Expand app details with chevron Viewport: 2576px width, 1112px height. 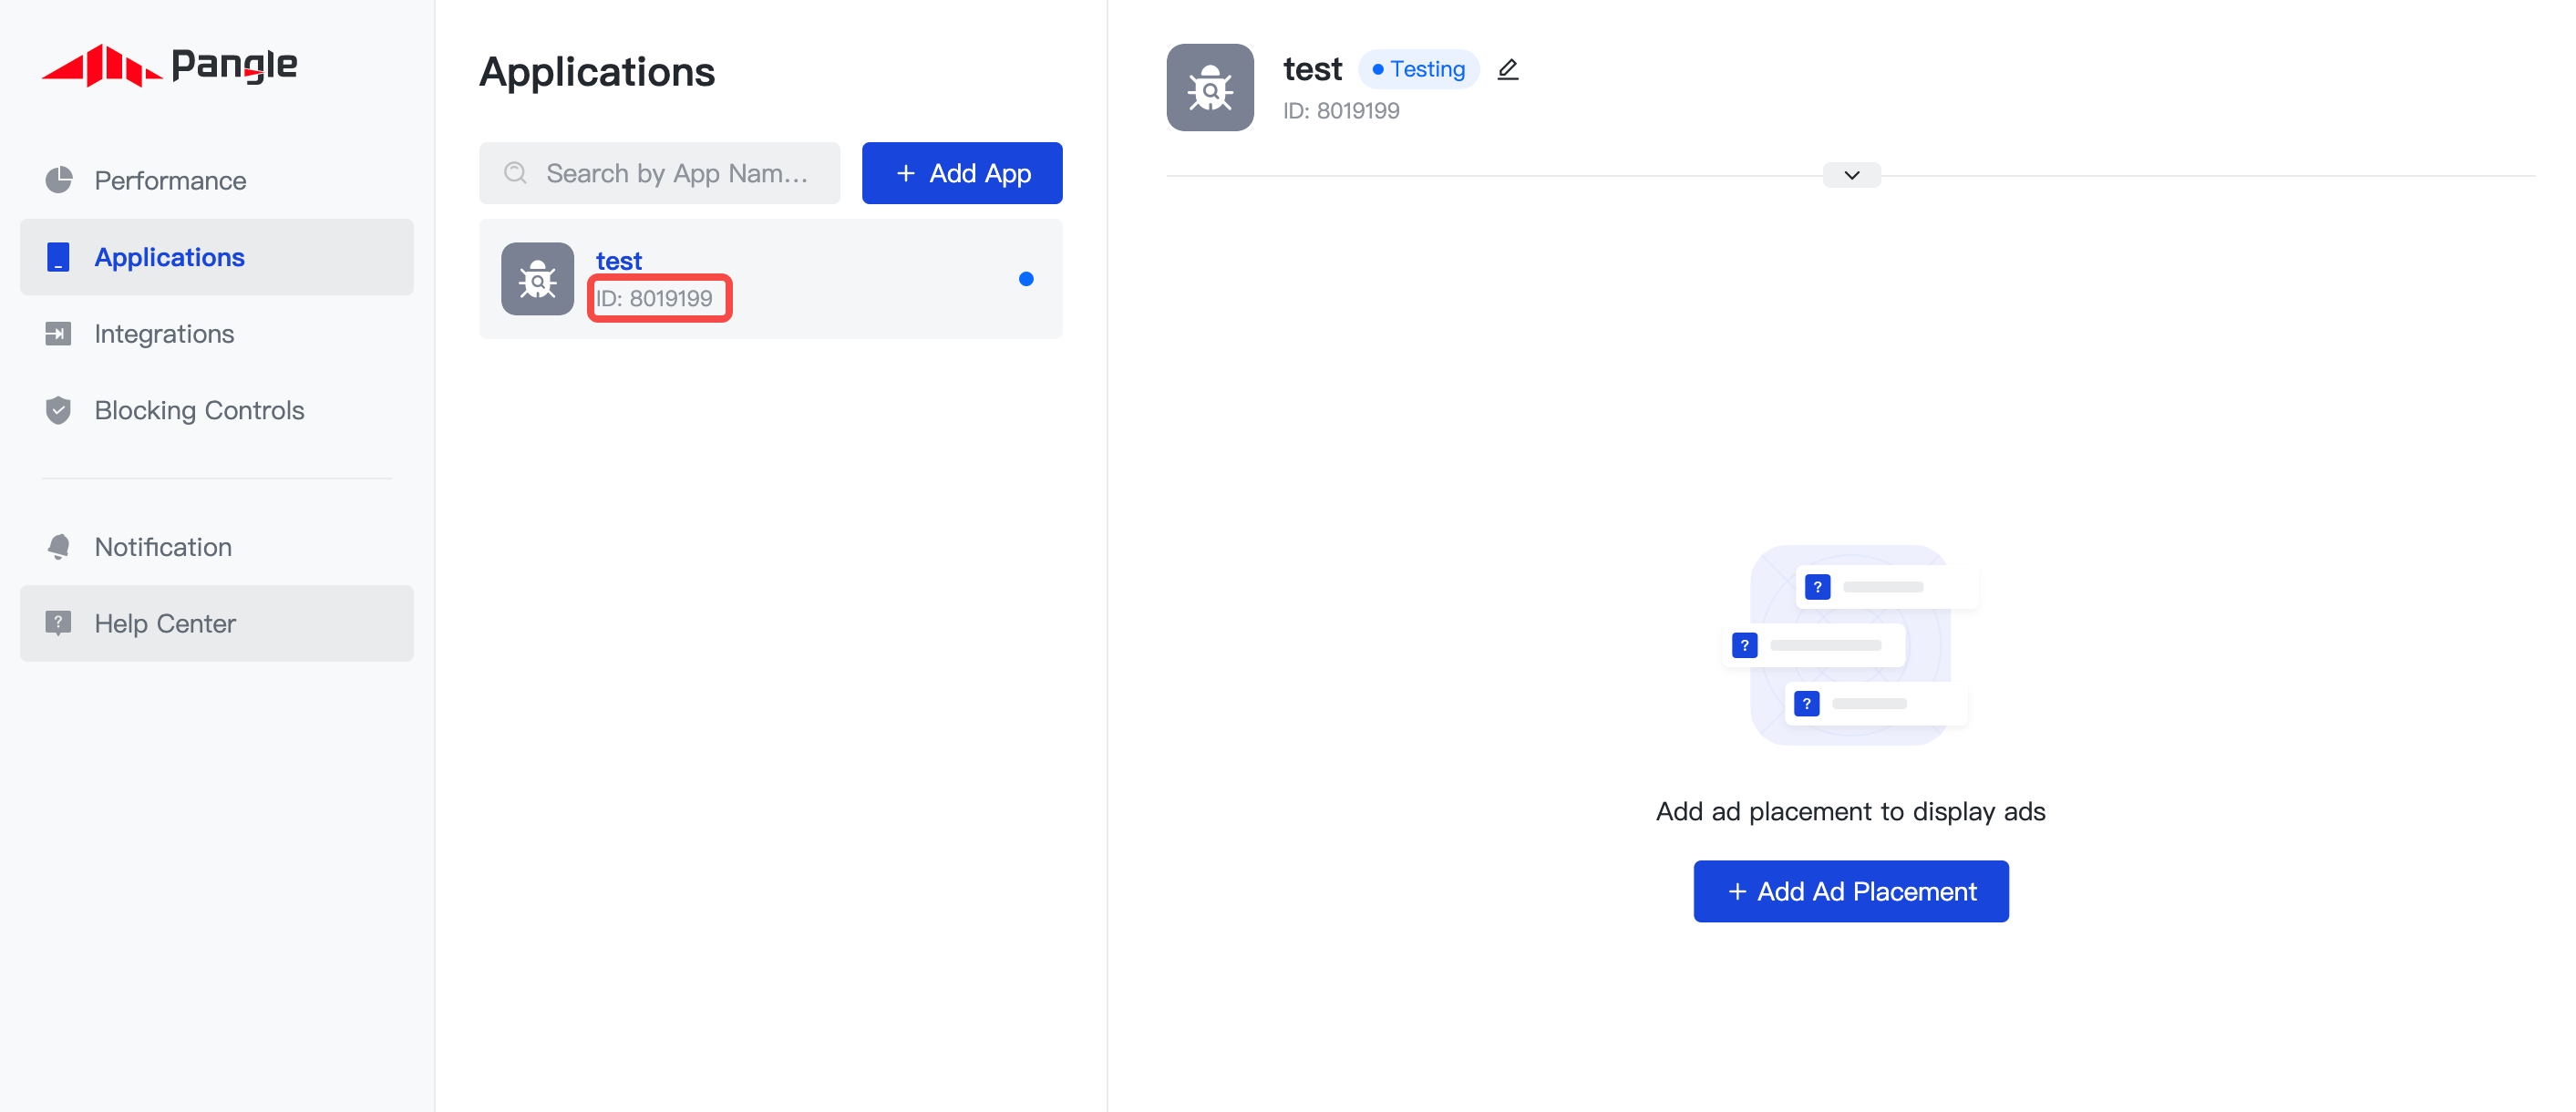tap(1852, 175)
